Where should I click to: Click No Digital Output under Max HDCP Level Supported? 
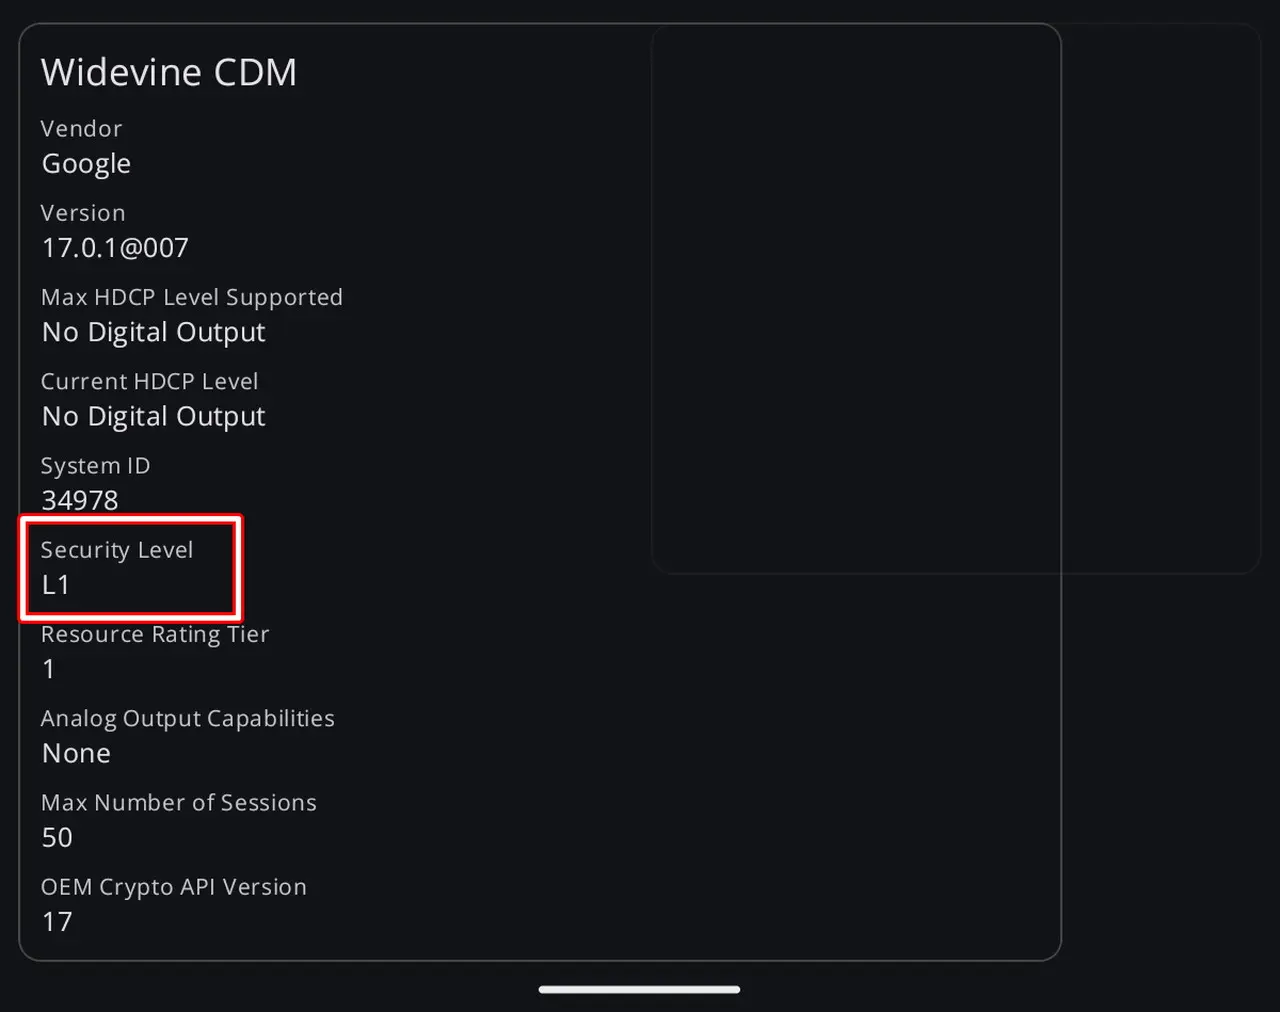(153, 332)
